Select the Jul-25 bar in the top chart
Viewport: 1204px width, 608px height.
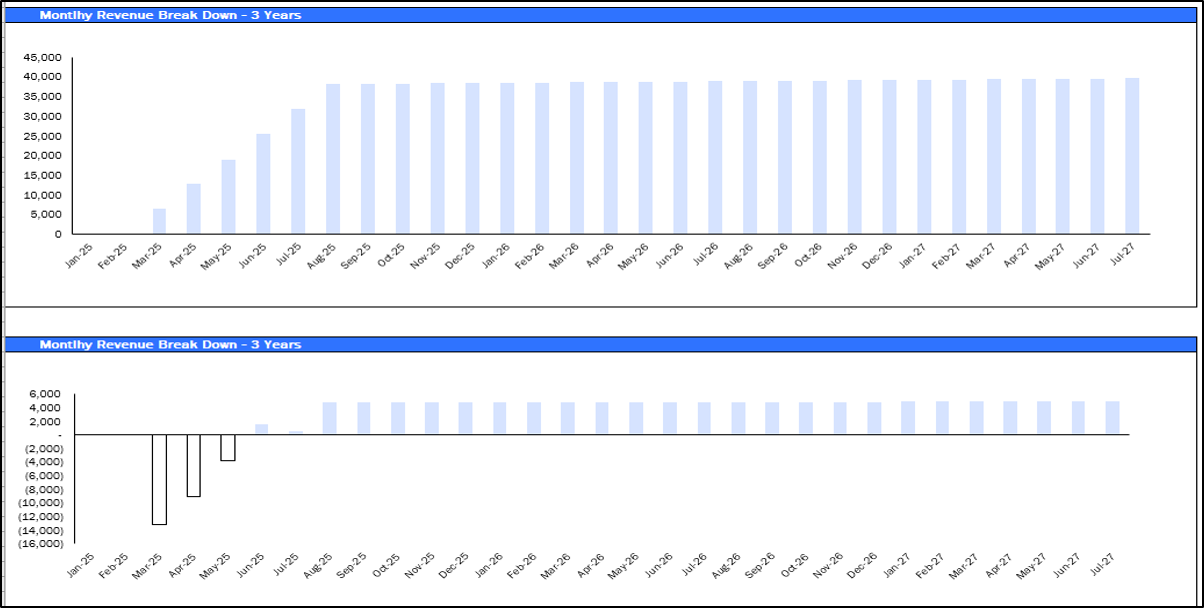click(298, 171)
